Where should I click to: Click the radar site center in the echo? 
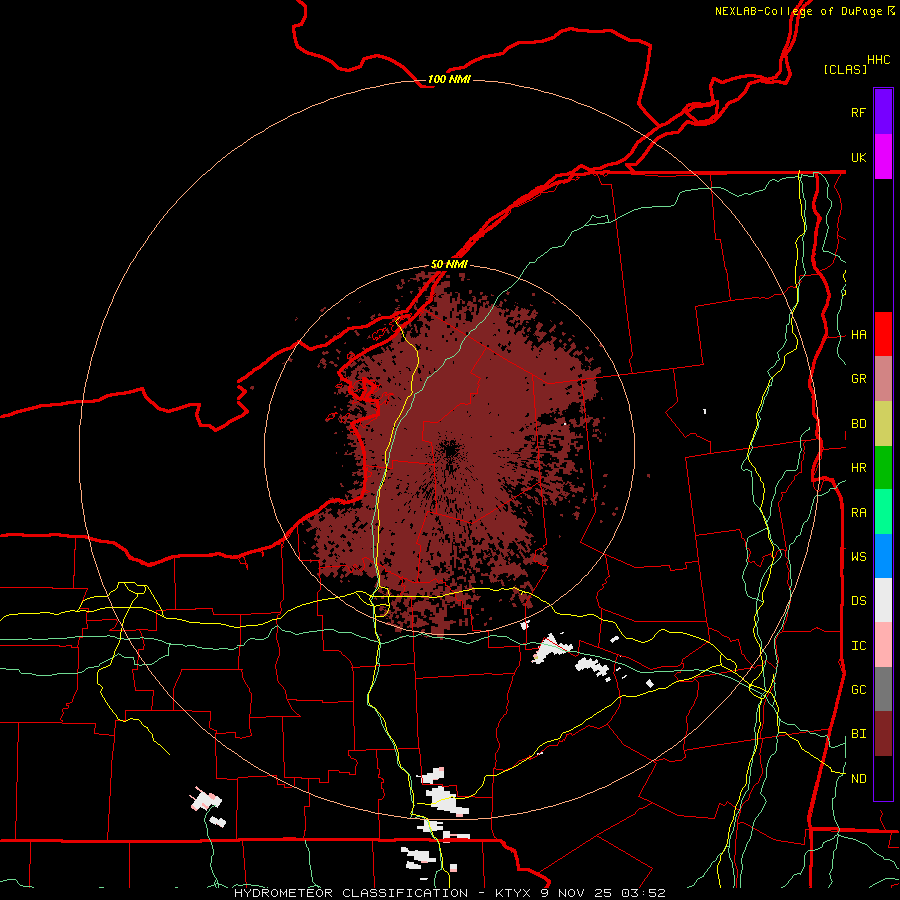(450, 451)
